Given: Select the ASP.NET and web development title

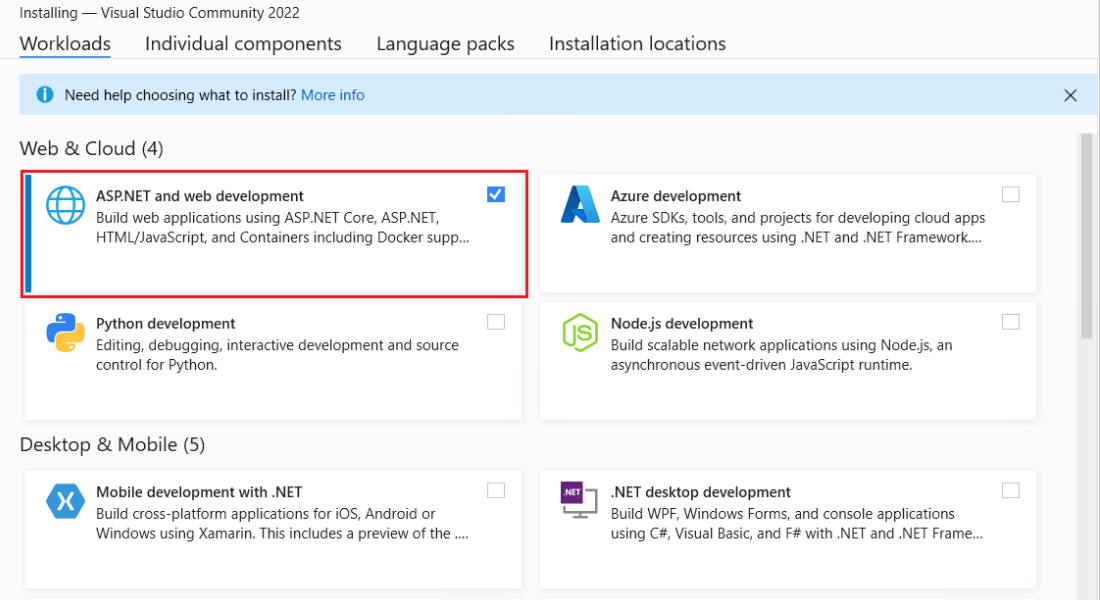Looking at the screenshot, I should pos(200,196).
